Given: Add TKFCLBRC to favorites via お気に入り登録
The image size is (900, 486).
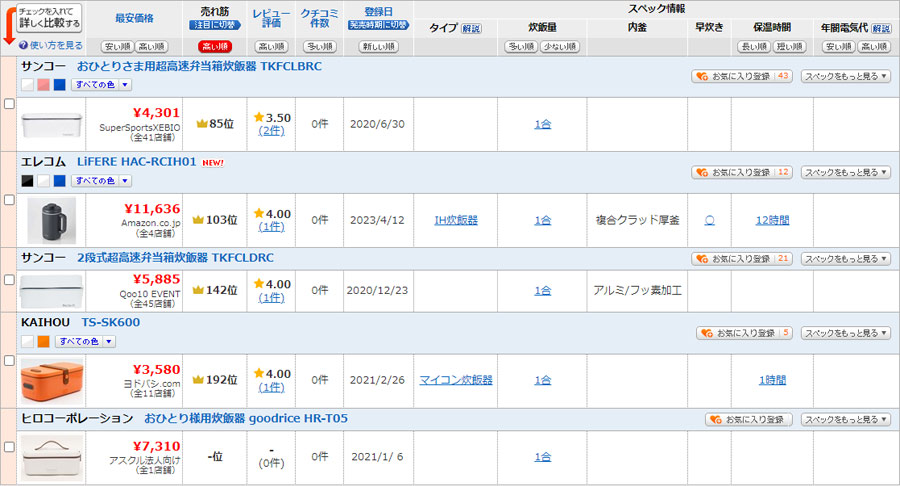Looking at the screenshot, I should point(742,76).
